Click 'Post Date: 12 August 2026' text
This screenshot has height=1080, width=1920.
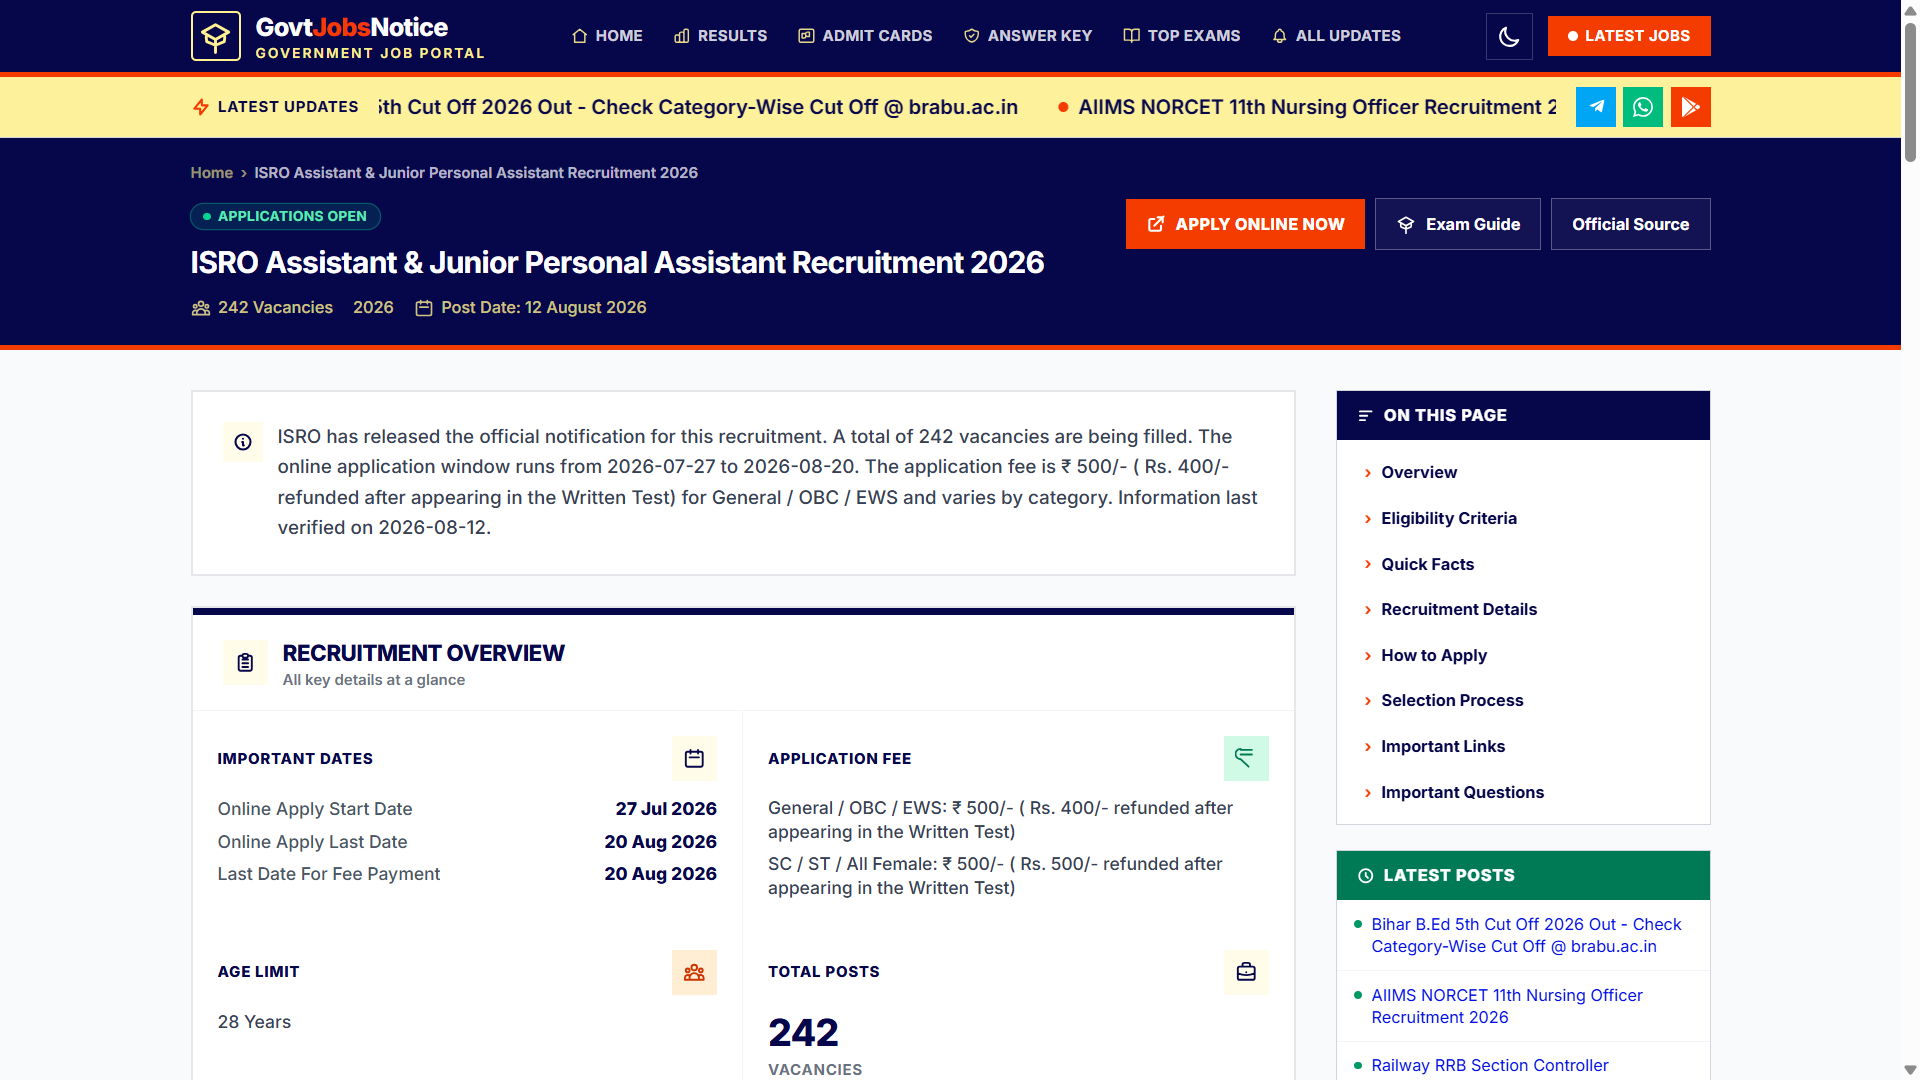[x=543, y=308]
